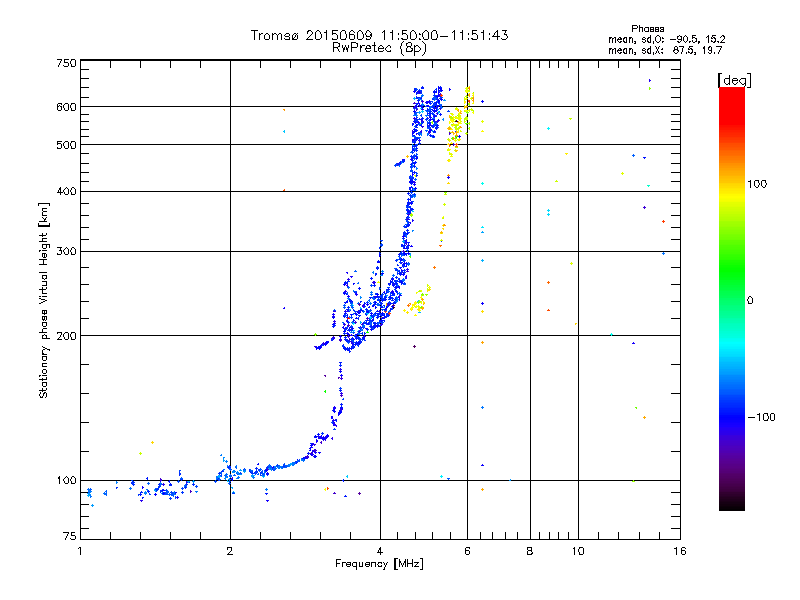
Task: Click the plot title 'Tromsø 20150609 11:50:00-11:51:43'
Action: point(379,35)
